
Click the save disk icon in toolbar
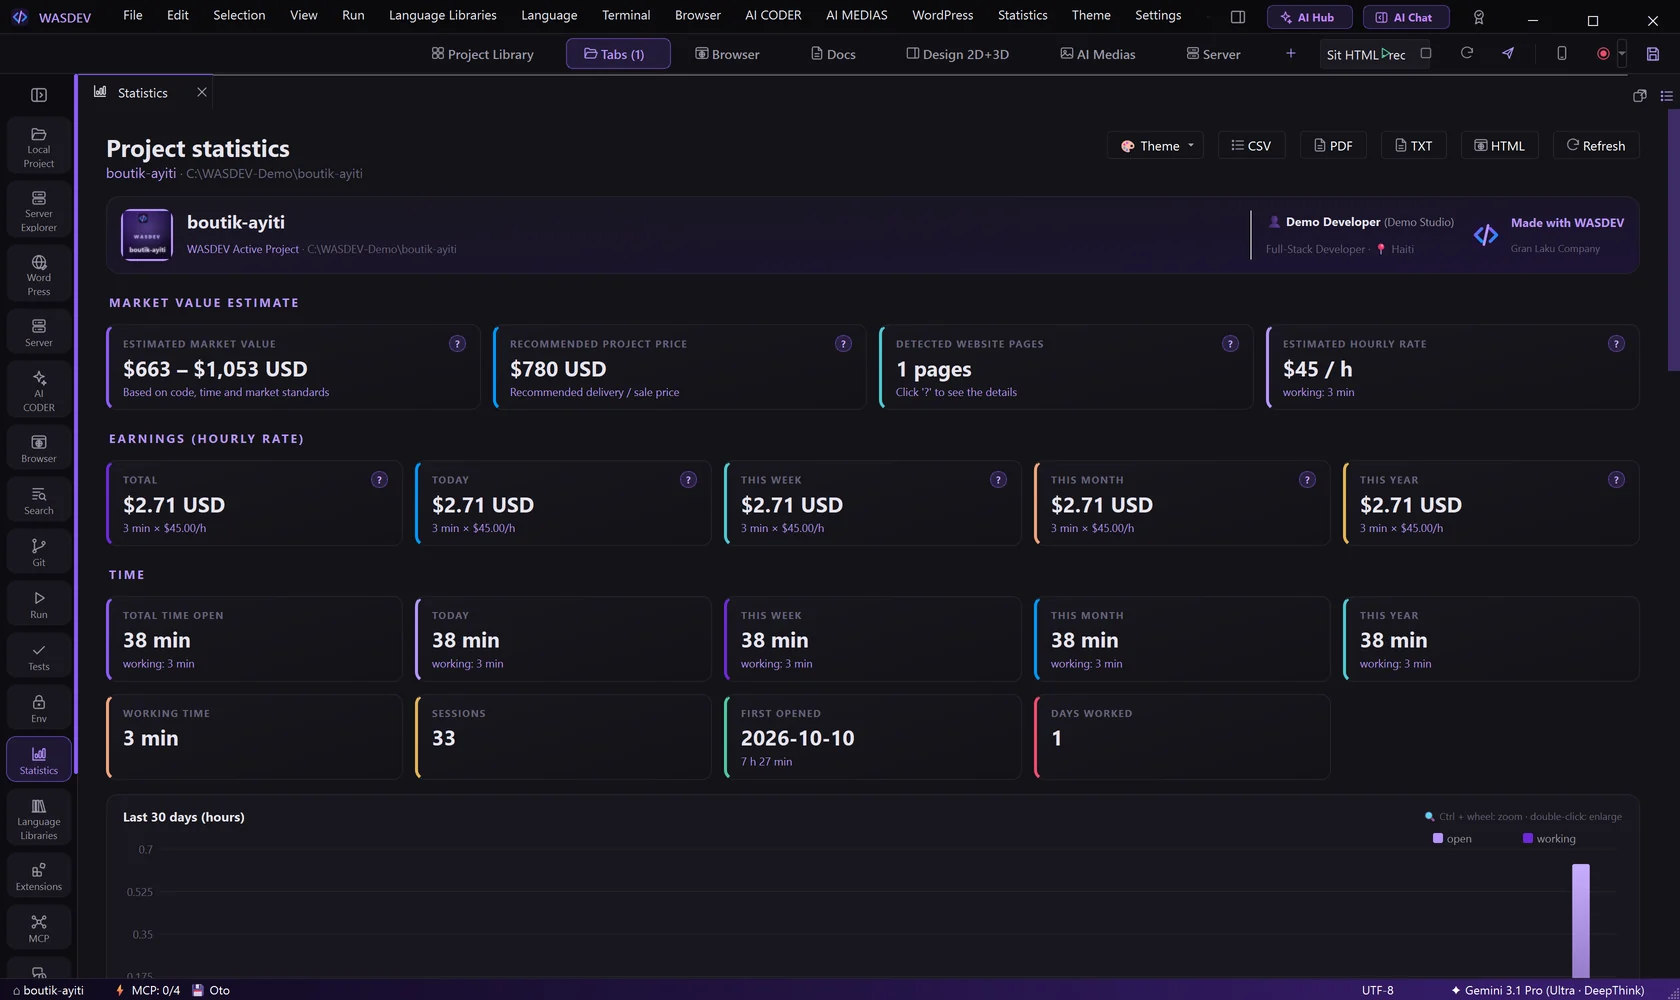[x=1653, y=54]
